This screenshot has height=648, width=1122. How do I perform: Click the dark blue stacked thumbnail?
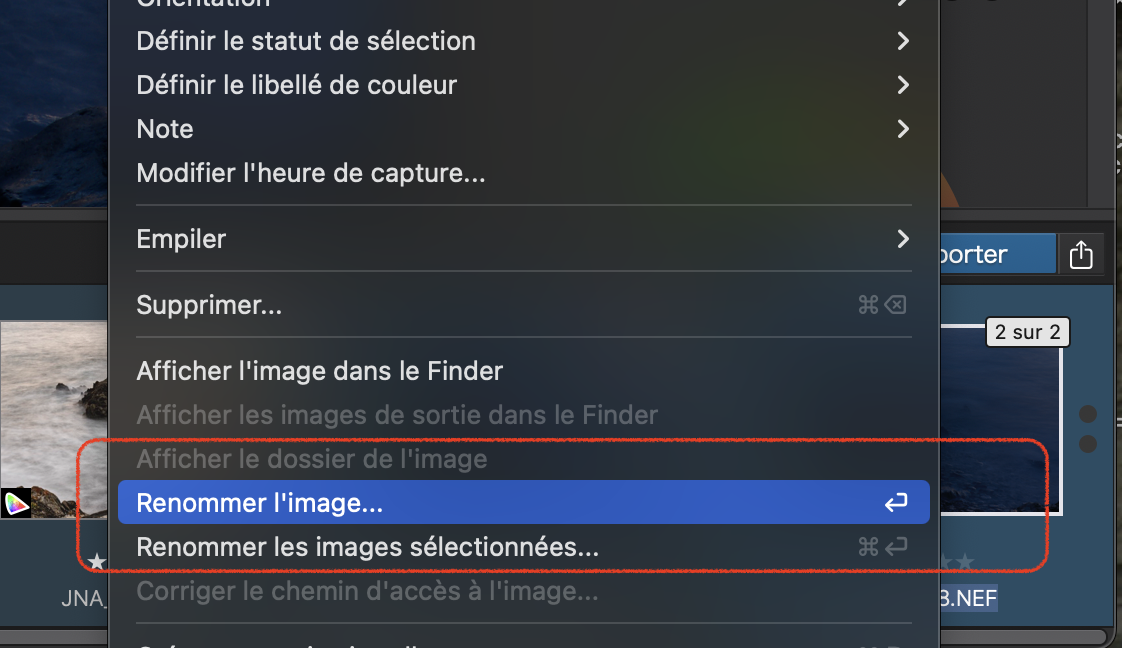[1000, 420]
